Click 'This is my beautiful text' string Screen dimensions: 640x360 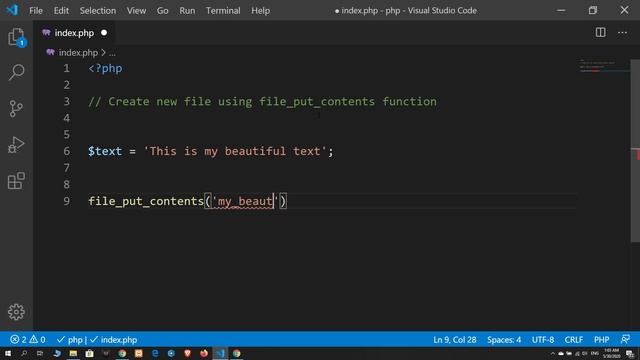[235, 151]
